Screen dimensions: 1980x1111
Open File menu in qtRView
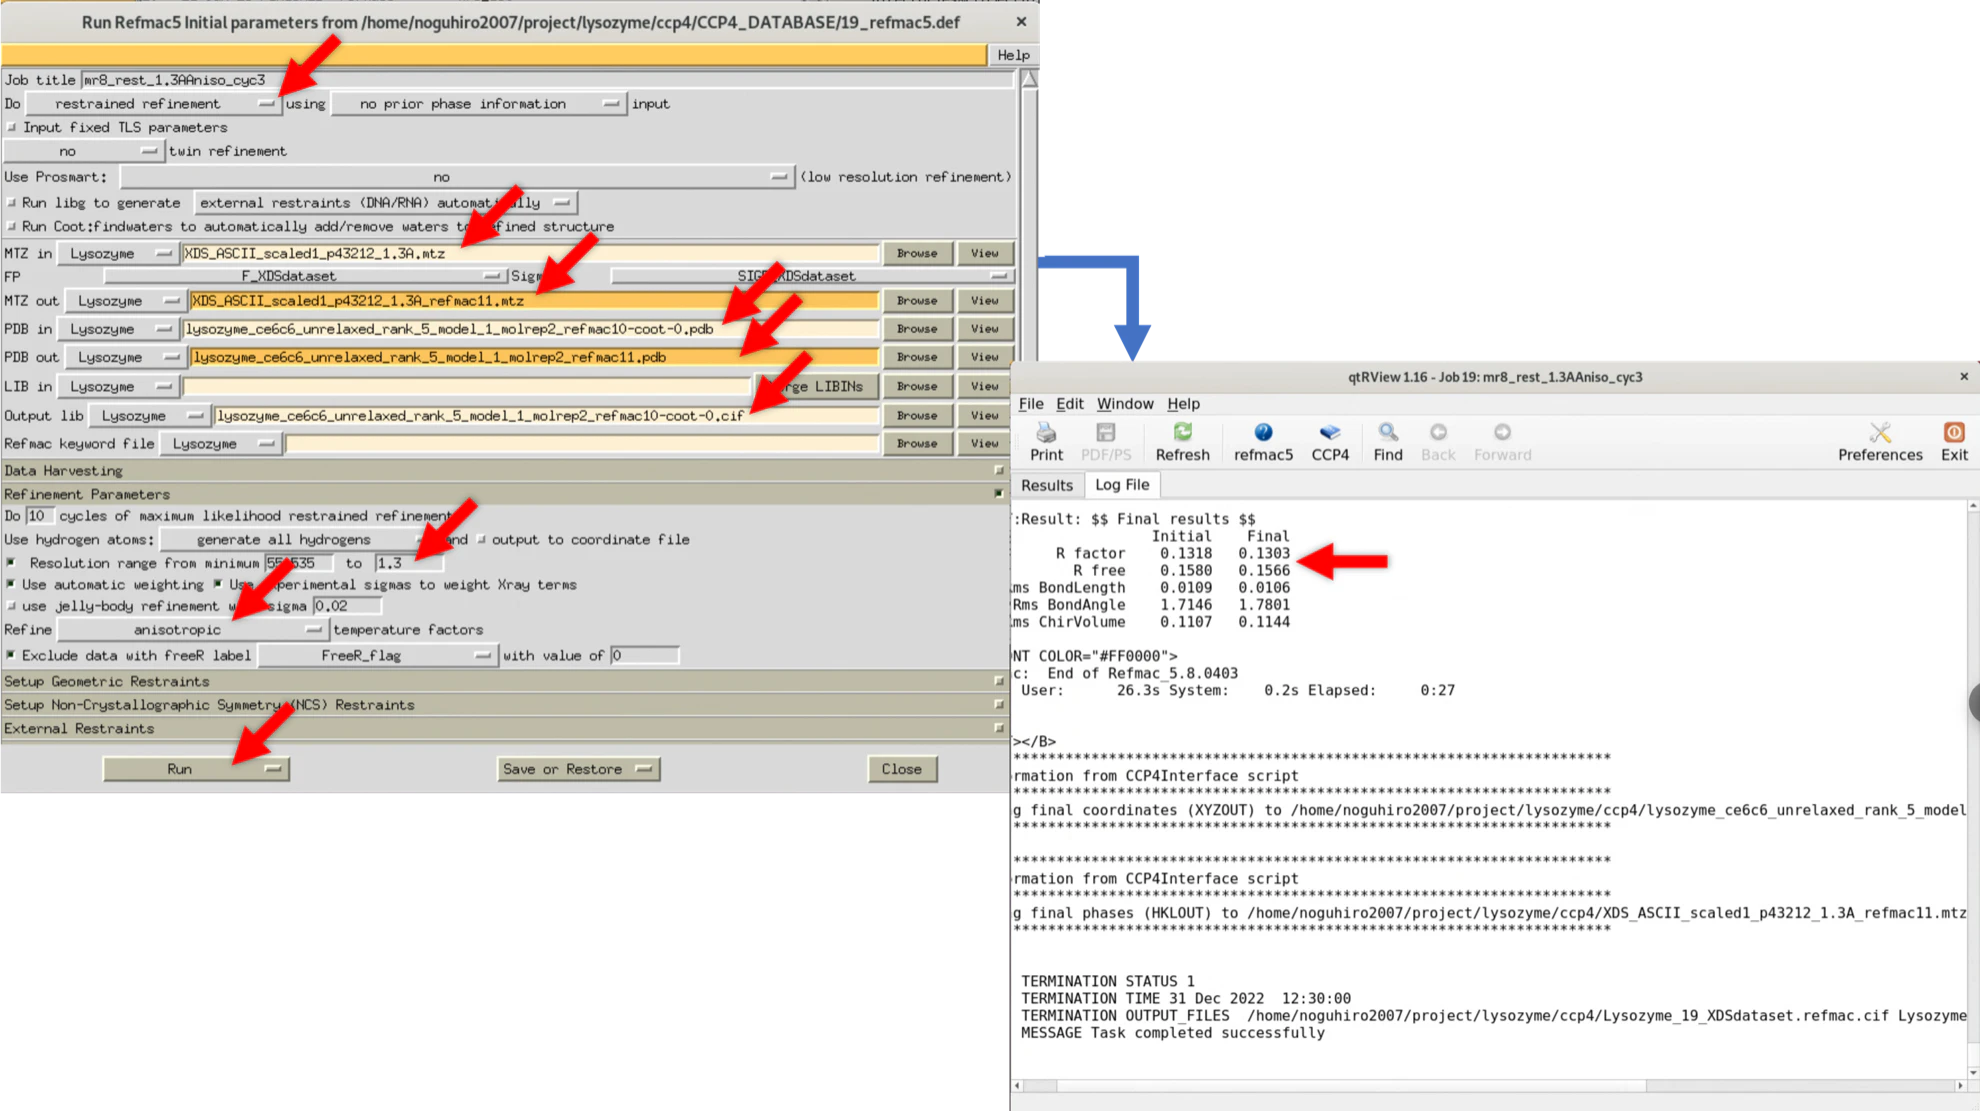coord(1031,403)
